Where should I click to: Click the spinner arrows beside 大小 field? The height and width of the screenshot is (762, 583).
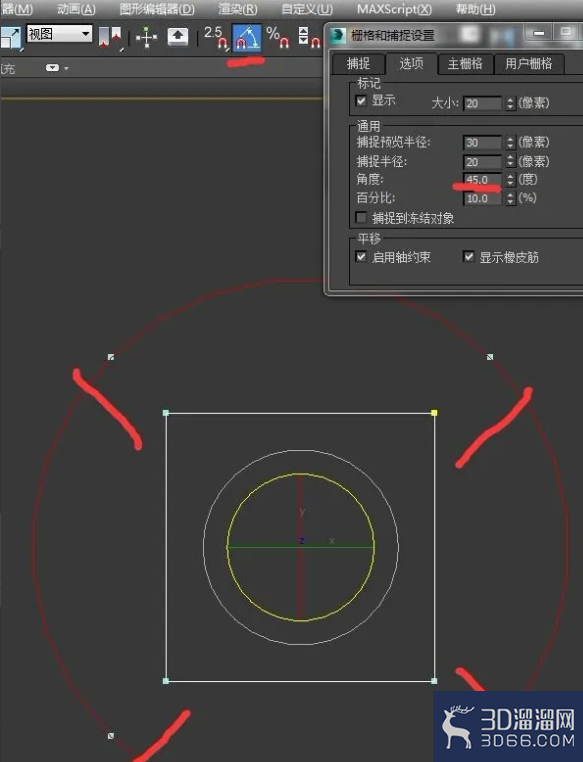point(510,103)
